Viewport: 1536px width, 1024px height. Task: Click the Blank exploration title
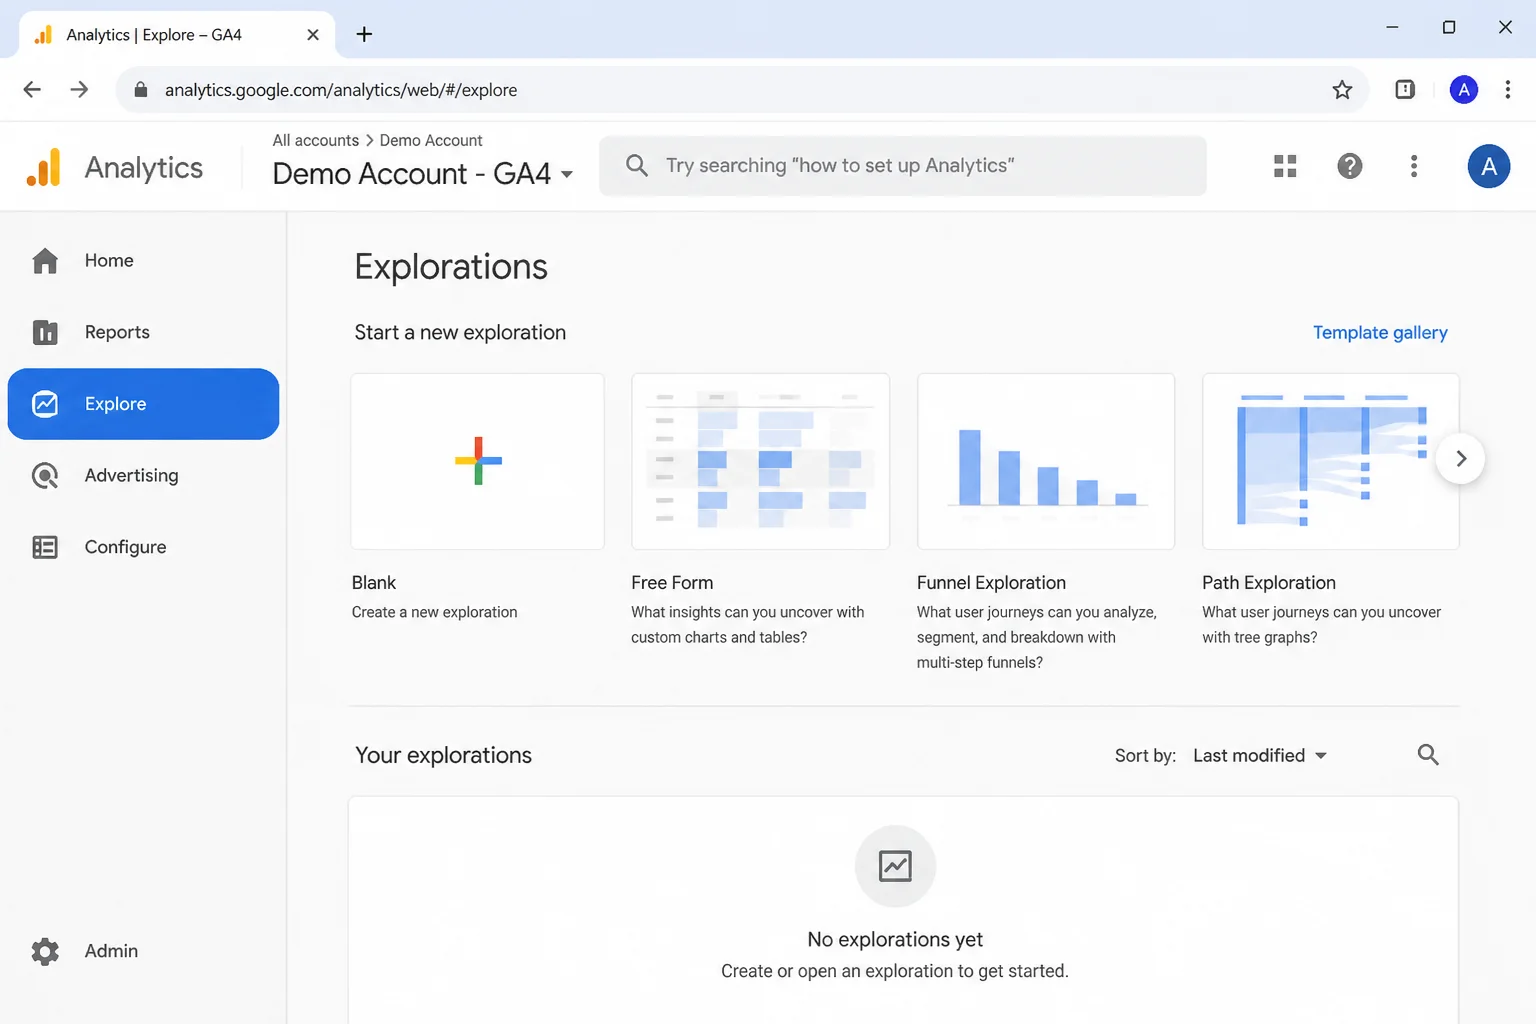(x=374, y=583)
